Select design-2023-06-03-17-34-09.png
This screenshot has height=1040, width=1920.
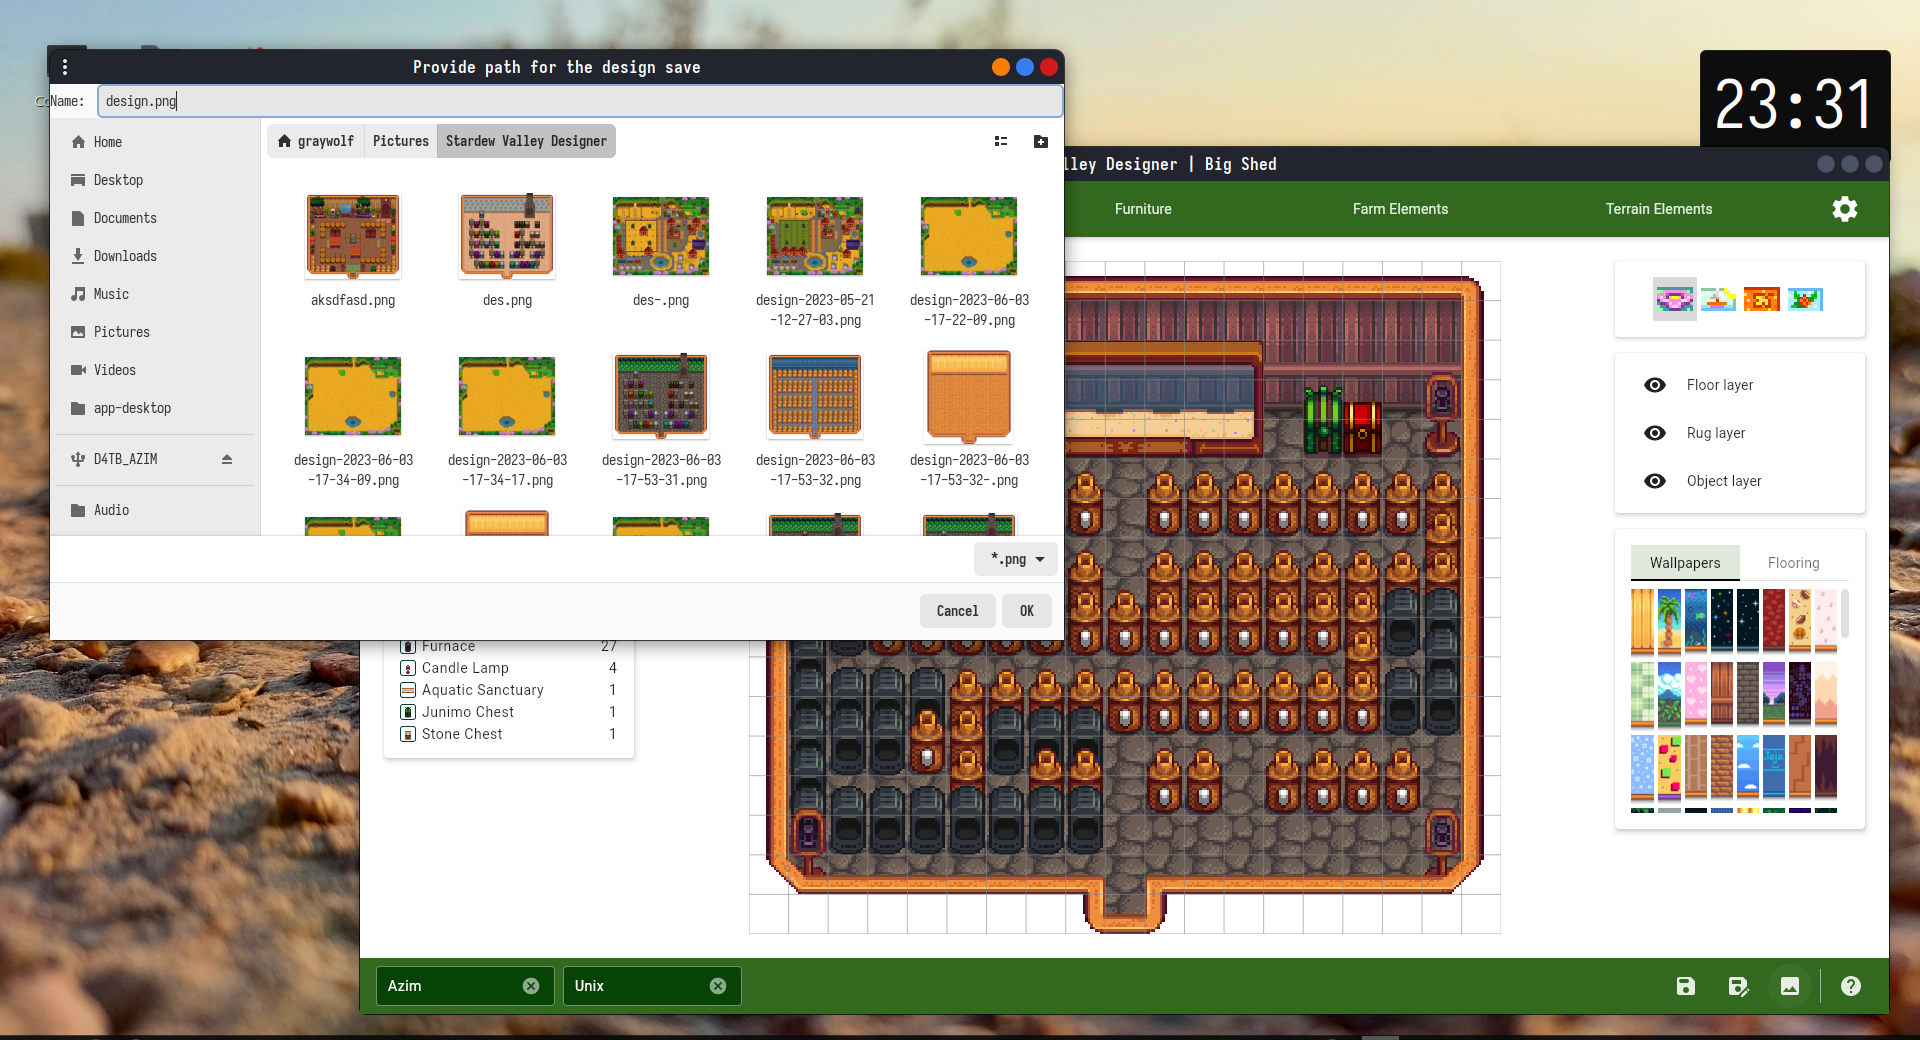[x=353, y=420]
